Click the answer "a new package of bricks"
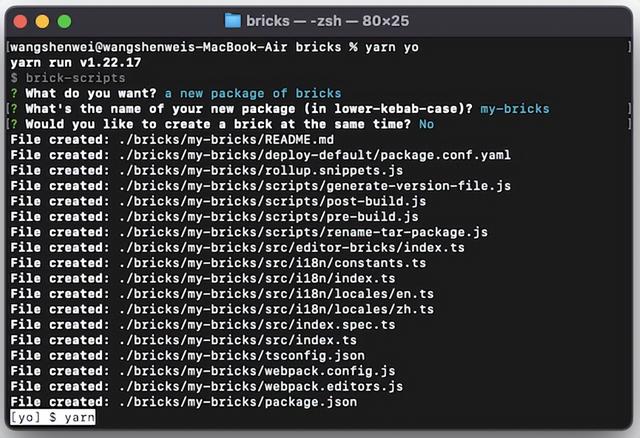The width and height of the screenshot is (640, 438). pos(253,93)
